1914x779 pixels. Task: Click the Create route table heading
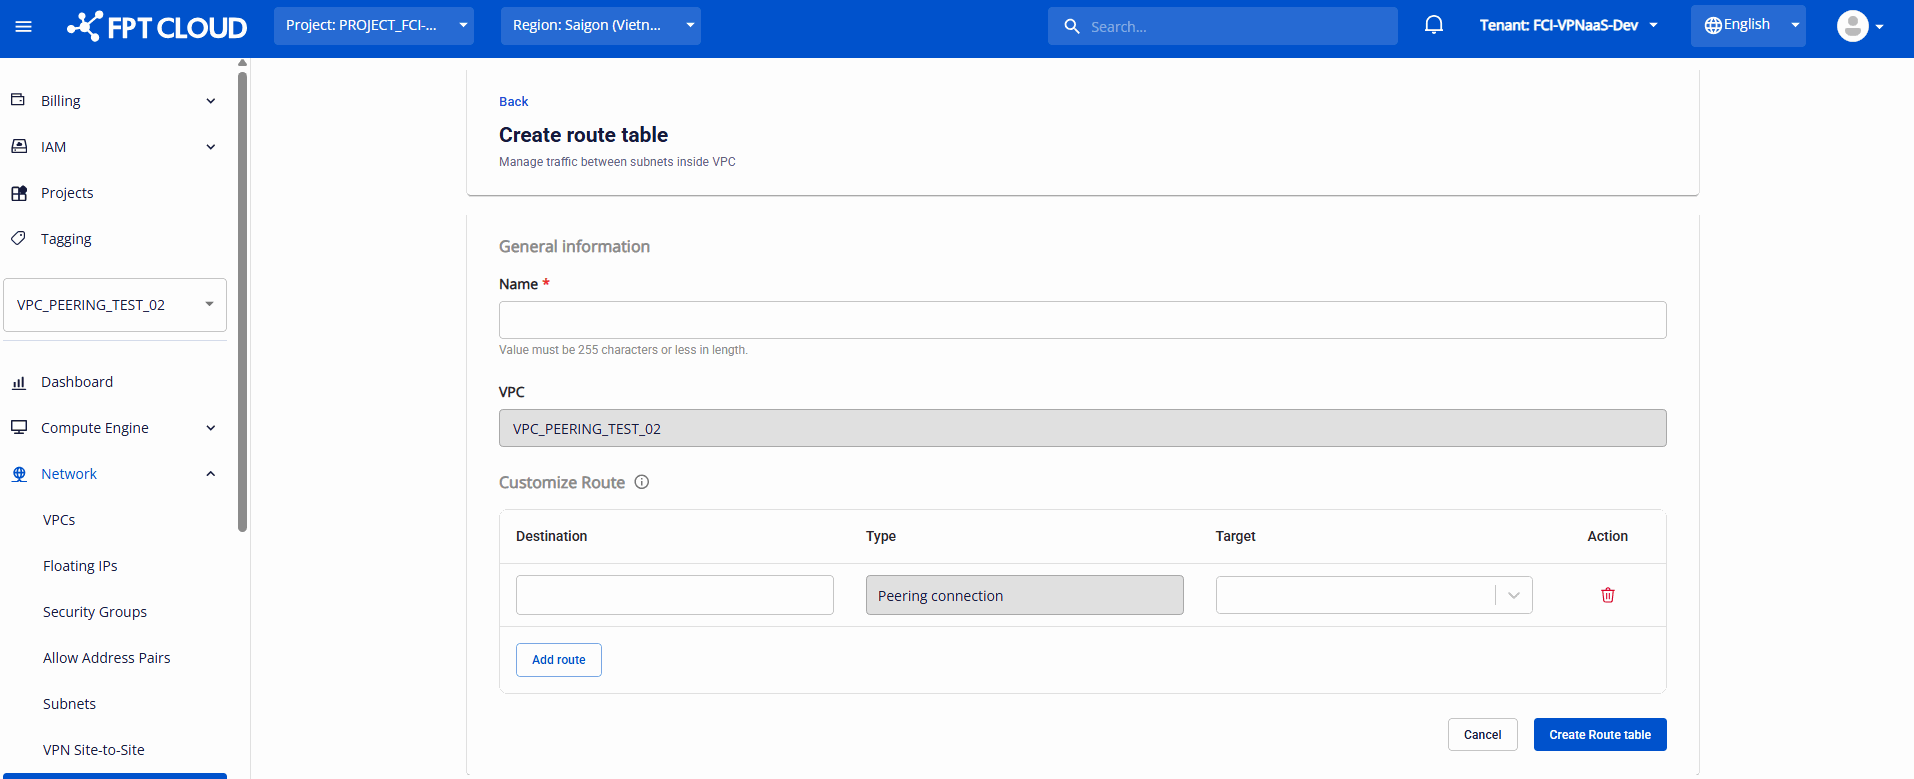(x=584, y=135)
